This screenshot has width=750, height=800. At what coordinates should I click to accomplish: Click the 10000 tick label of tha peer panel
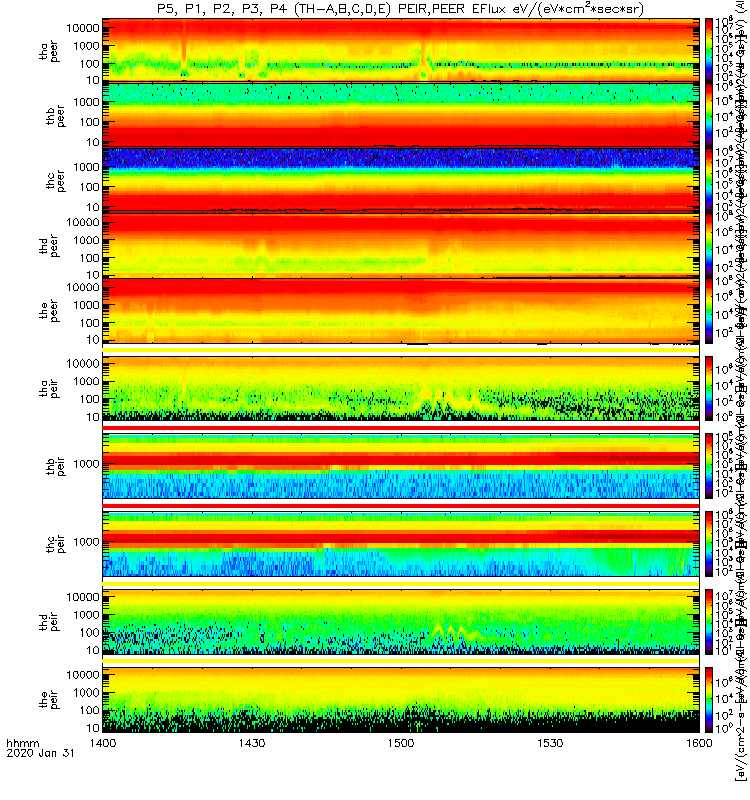coord(83,28)
